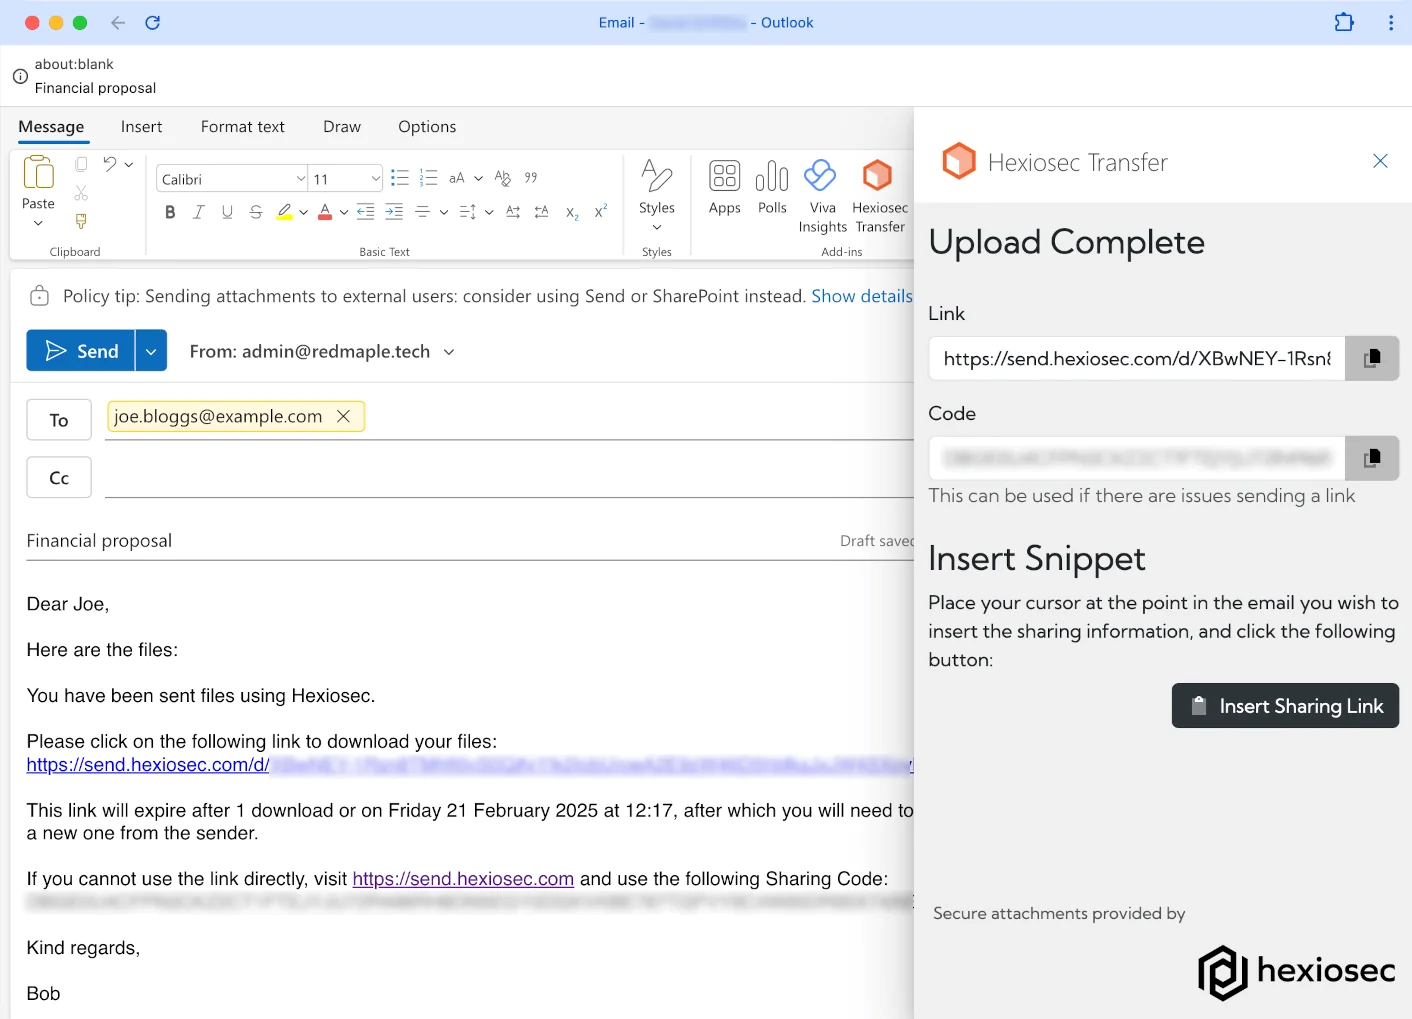Image resolution: width=1412 pixels, height=1019 pixels.
Task: Toggle Italic formatting
Action: coord(199,212)
